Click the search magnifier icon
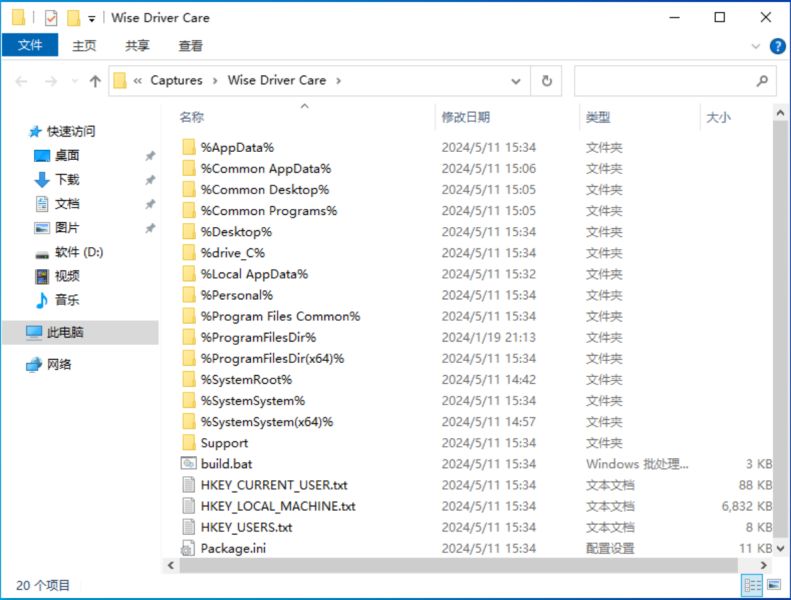Screen dimensions: 791x600 tap(762, 81)
